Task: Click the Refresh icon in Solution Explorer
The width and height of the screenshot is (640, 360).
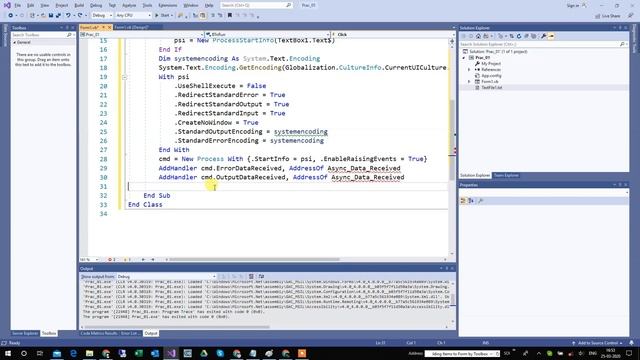Action: pos(519,36)
